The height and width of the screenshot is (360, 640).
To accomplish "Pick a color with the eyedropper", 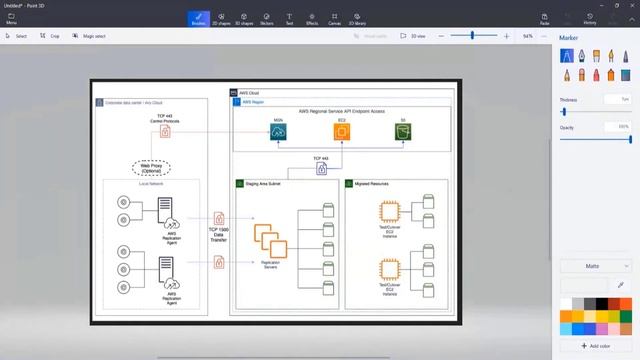I will point(621,285).
